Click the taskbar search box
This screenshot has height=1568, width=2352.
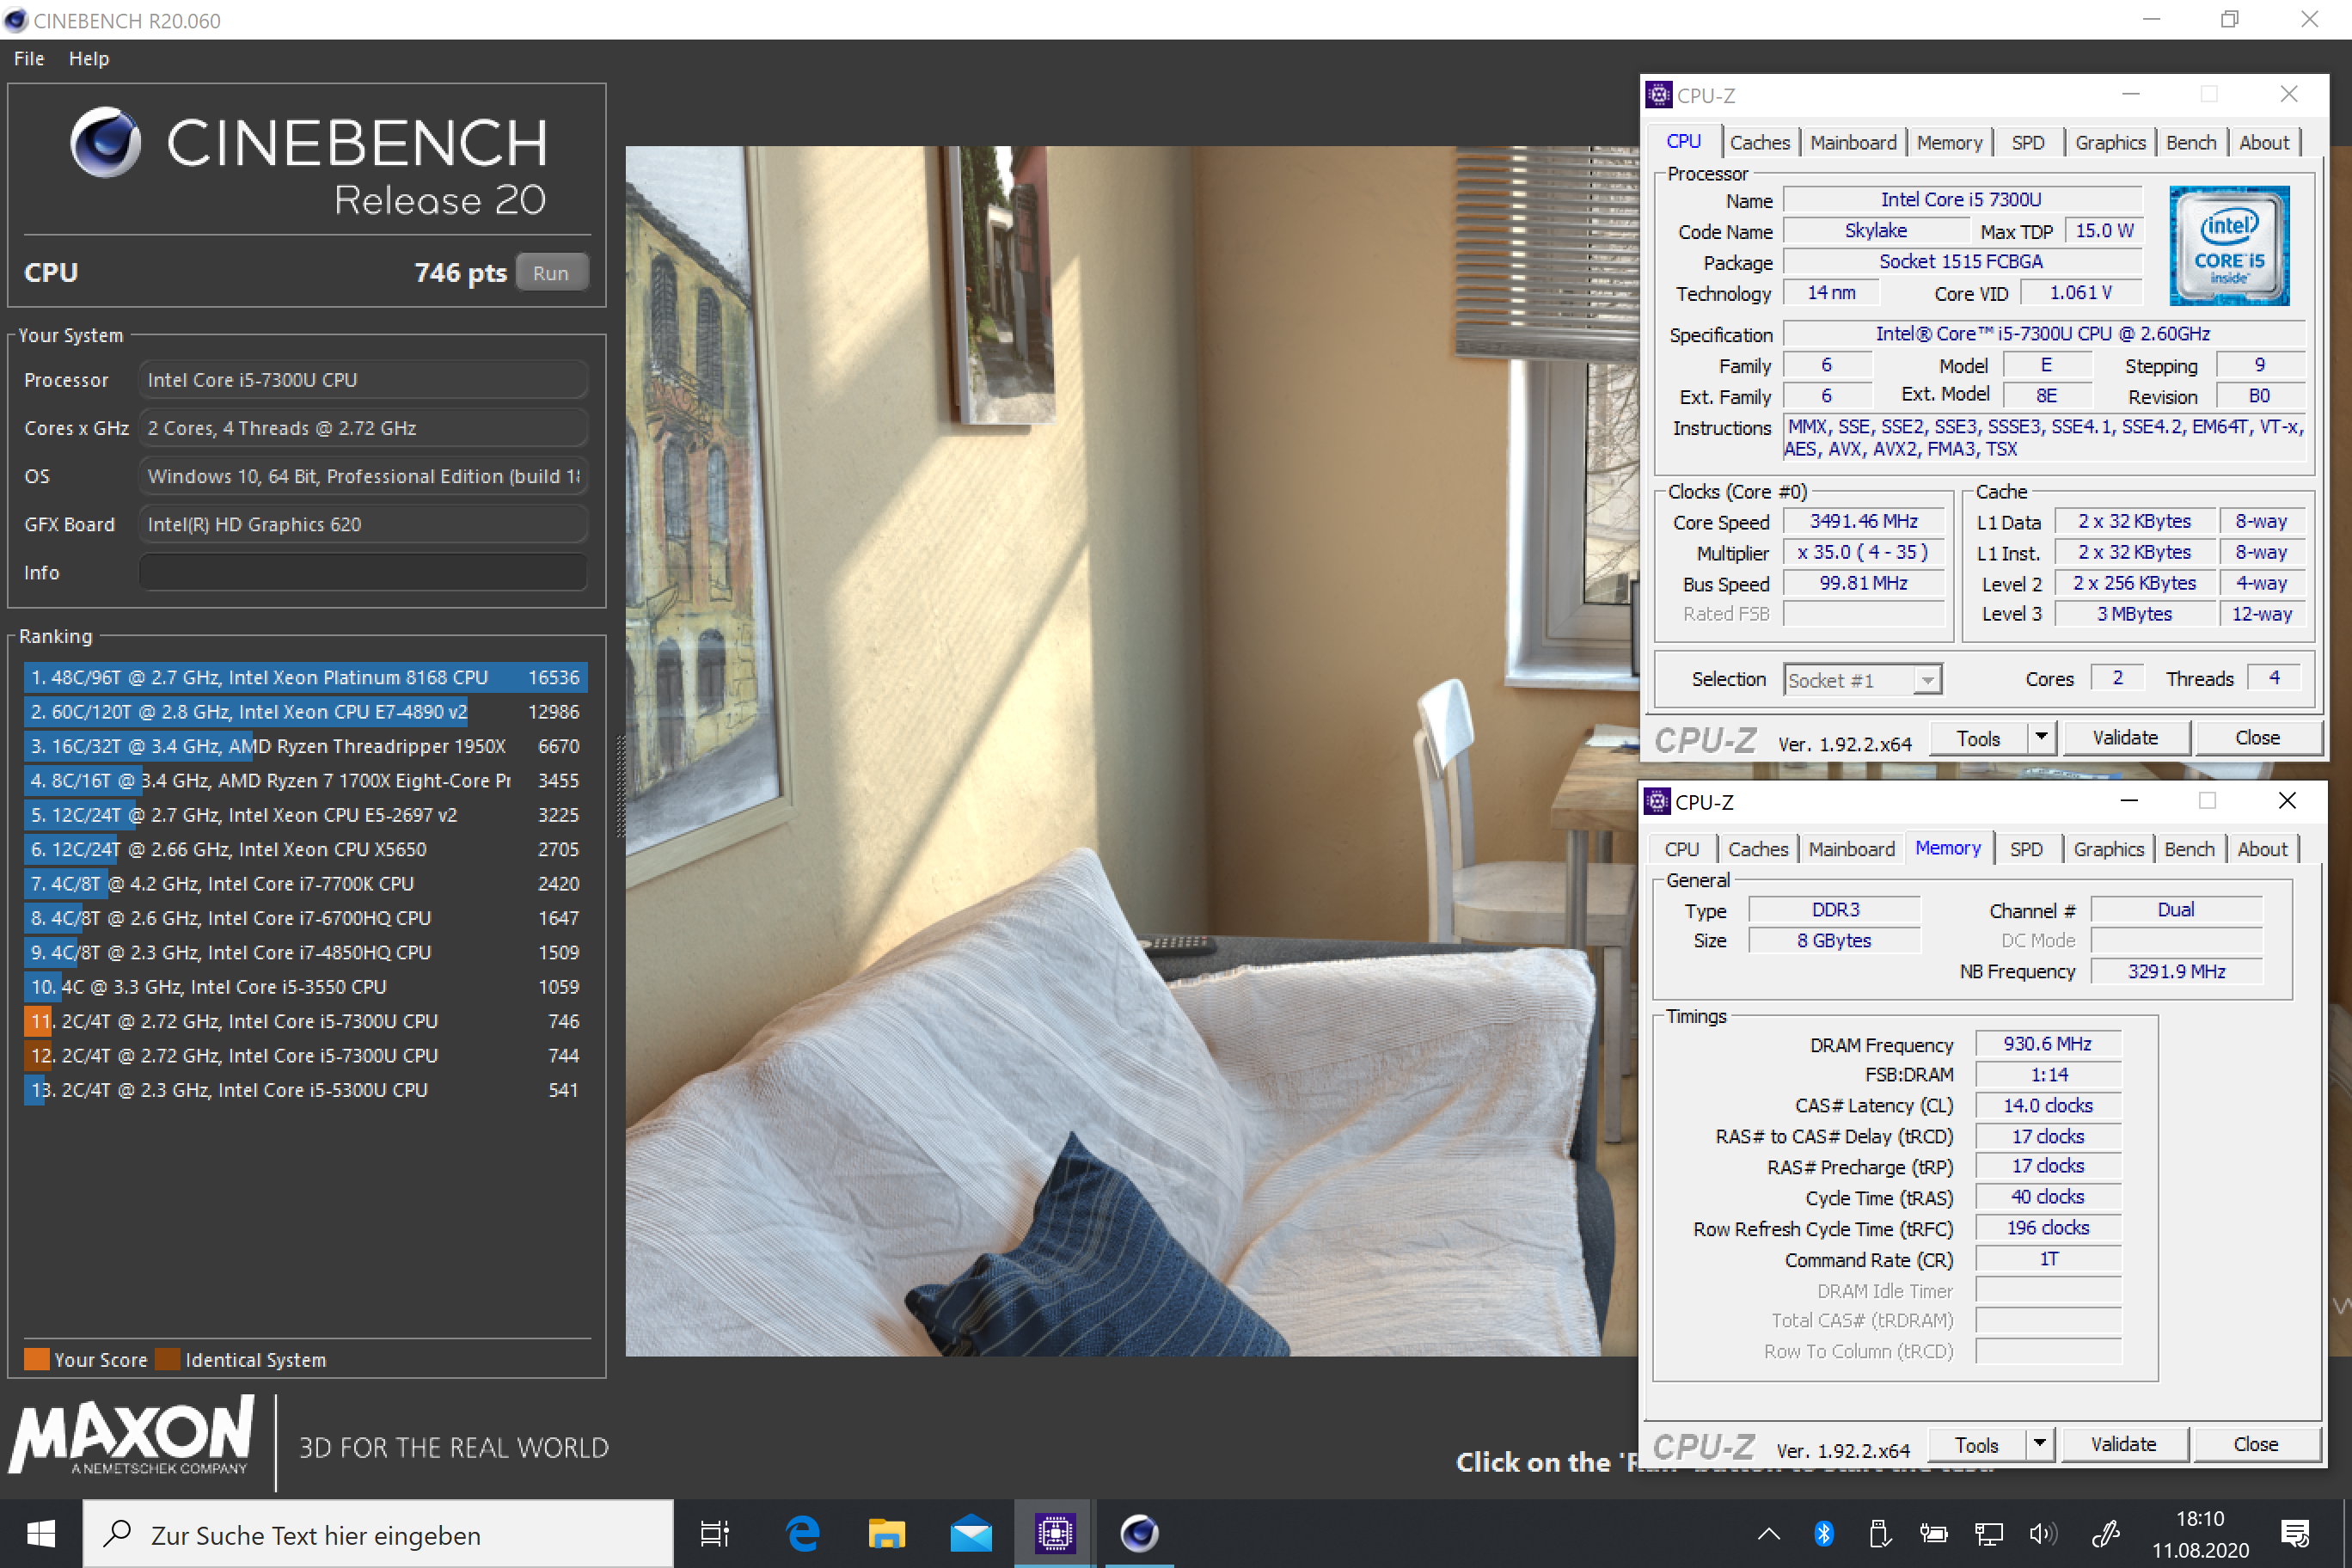(x=378, y=1534)
